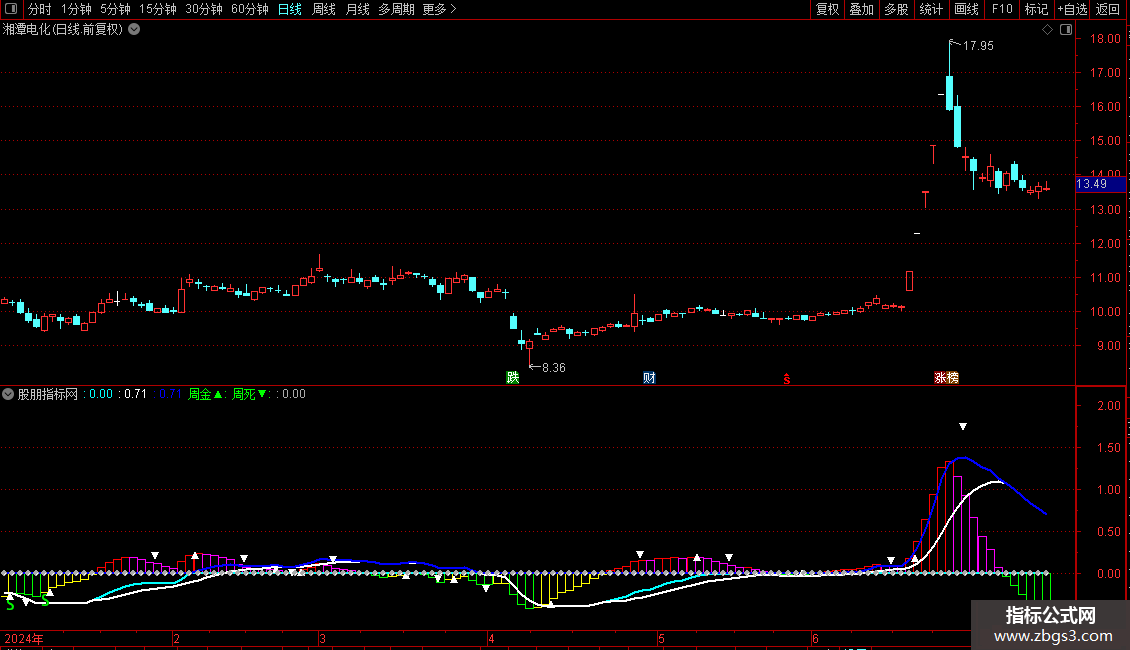This screenshot has width=1130, height=650.
Task: Click the 2024年 label on the time axis
Action: point(24,638)
